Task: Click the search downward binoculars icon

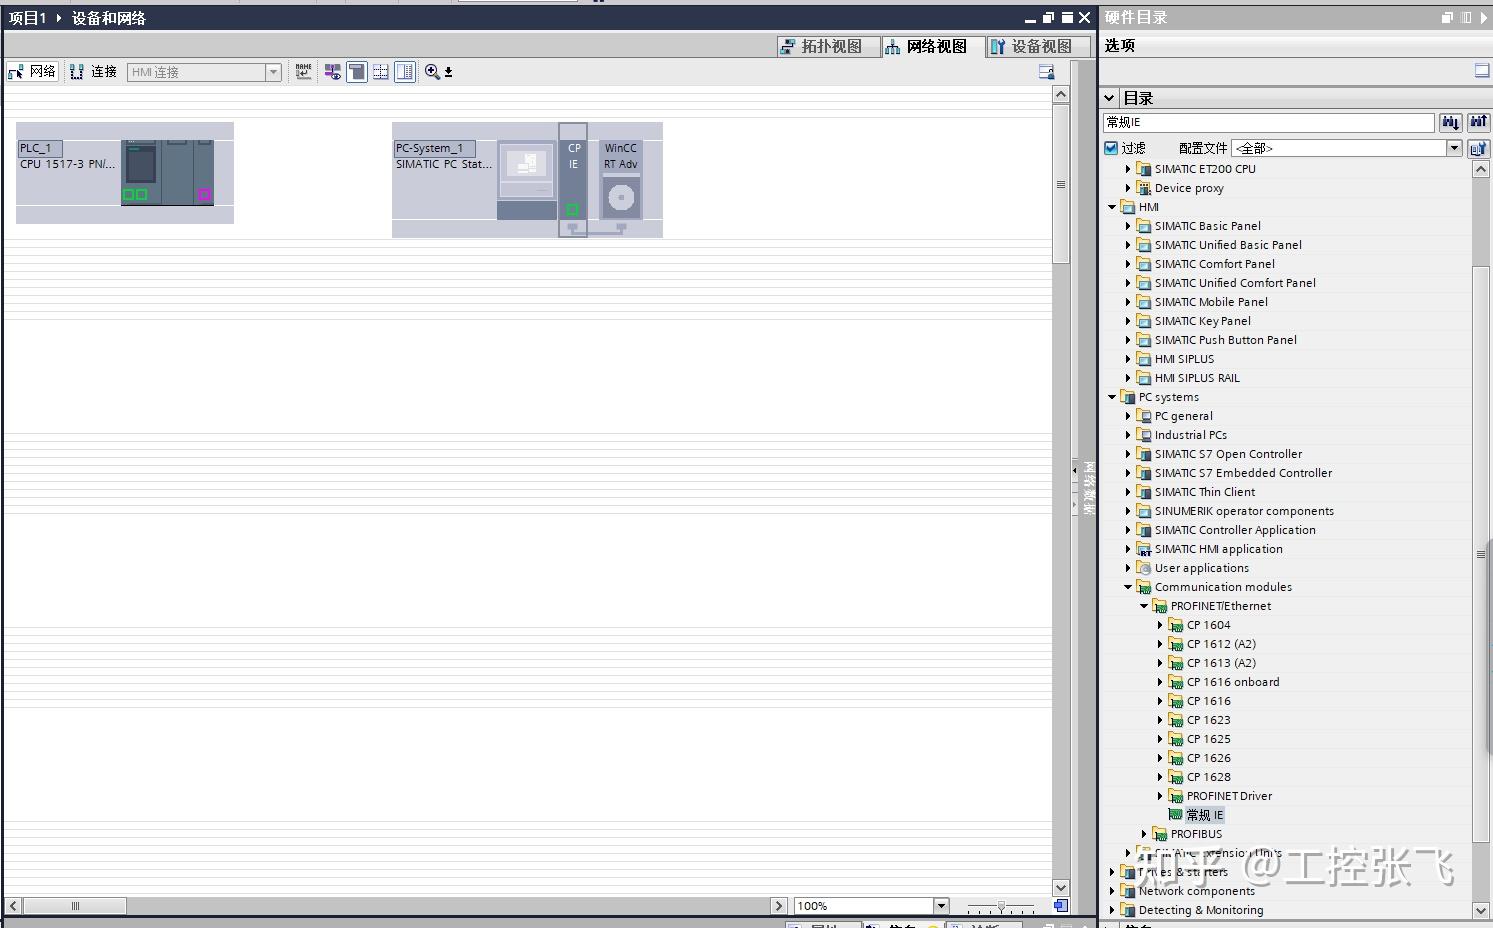Action: 1450,122
